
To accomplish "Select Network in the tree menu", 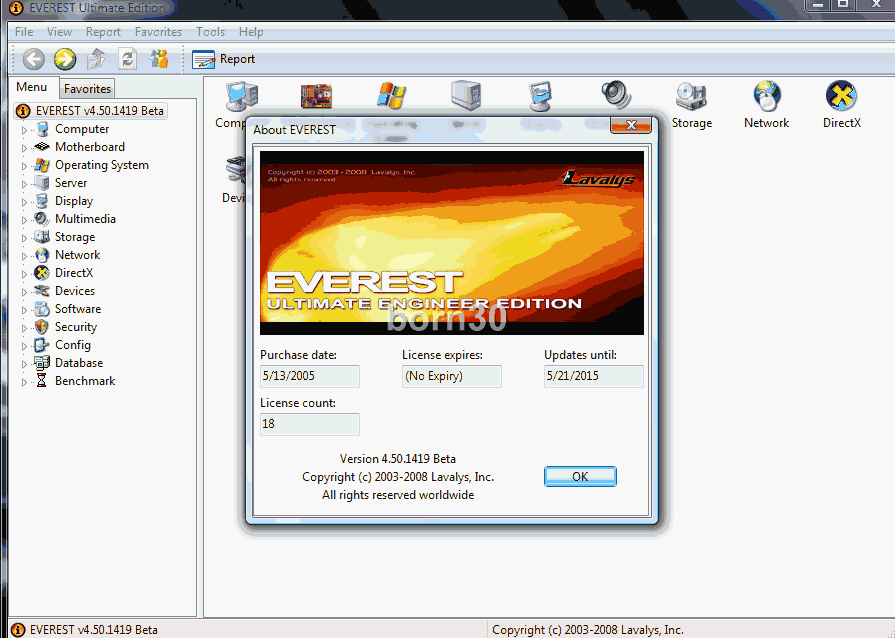I will click(77, 255).
